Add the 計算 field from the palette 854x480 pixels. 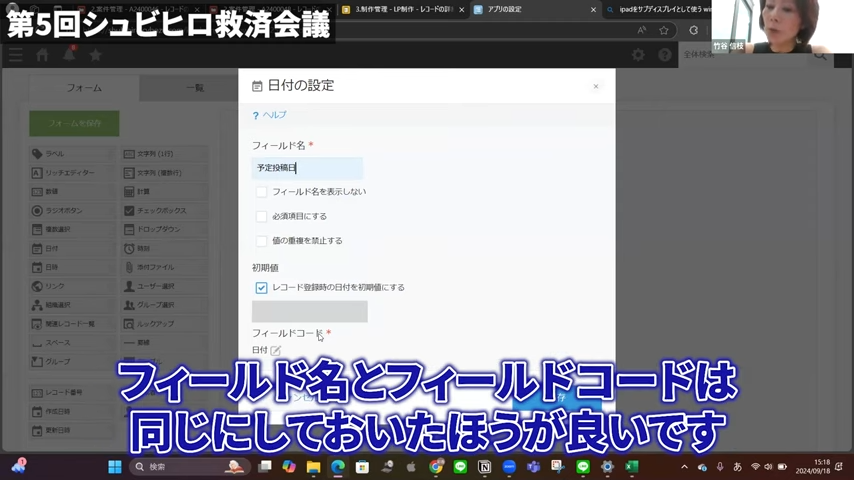164,192
